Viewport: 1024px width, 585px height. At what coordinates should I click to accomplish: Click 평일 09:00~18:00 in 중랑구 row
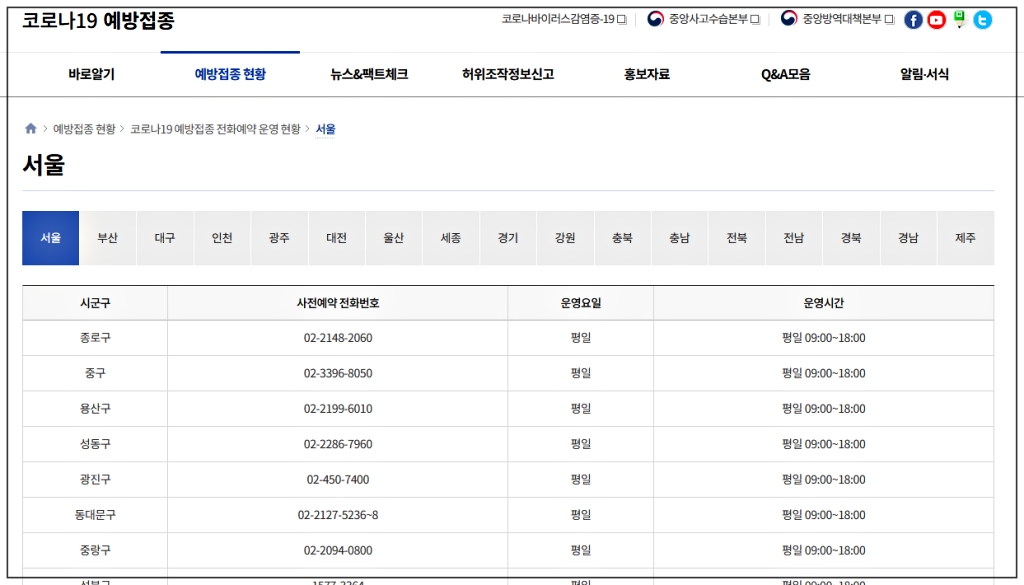point(824,550)
